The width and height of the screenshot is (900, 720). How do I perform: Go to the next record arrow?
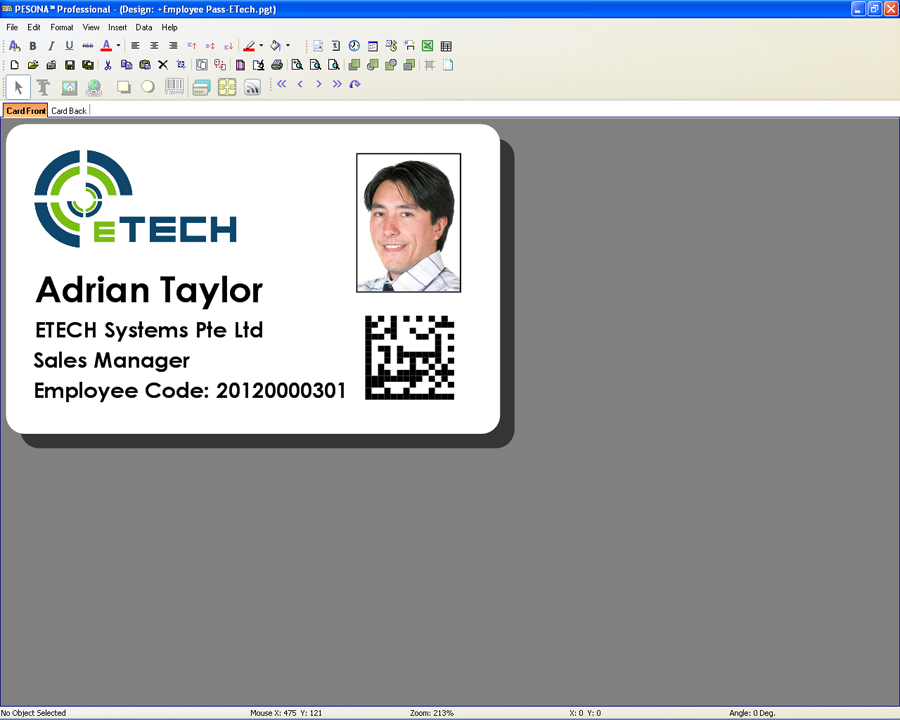(319, 85)
